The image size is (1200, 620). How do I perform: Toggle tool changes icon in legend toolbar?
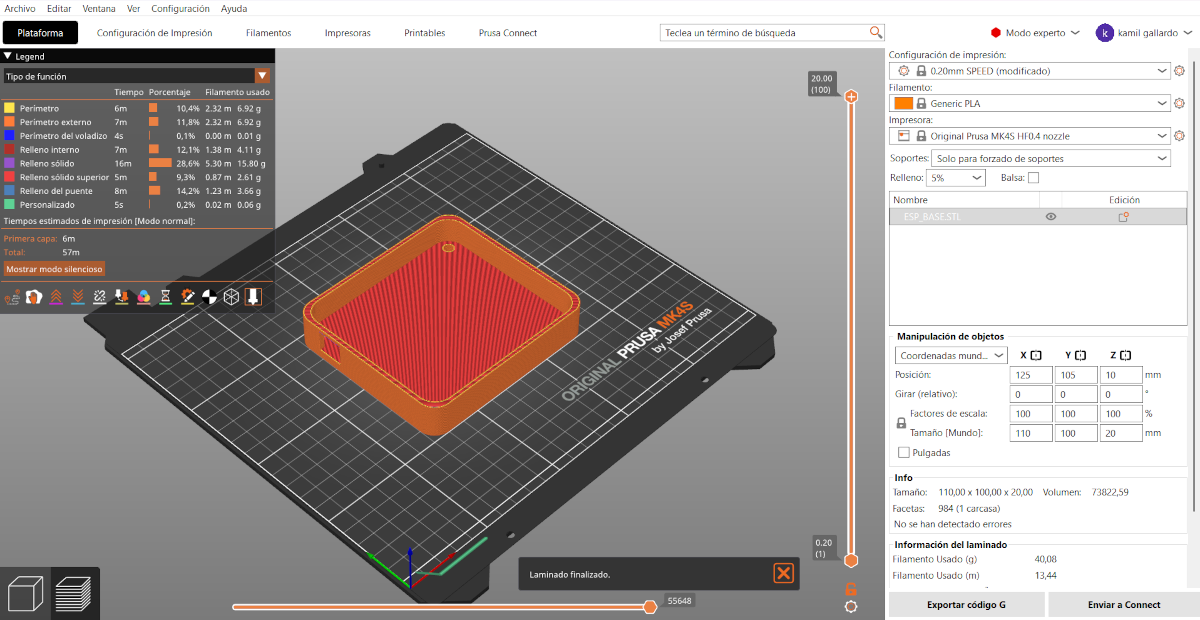[x=122, y=296]
